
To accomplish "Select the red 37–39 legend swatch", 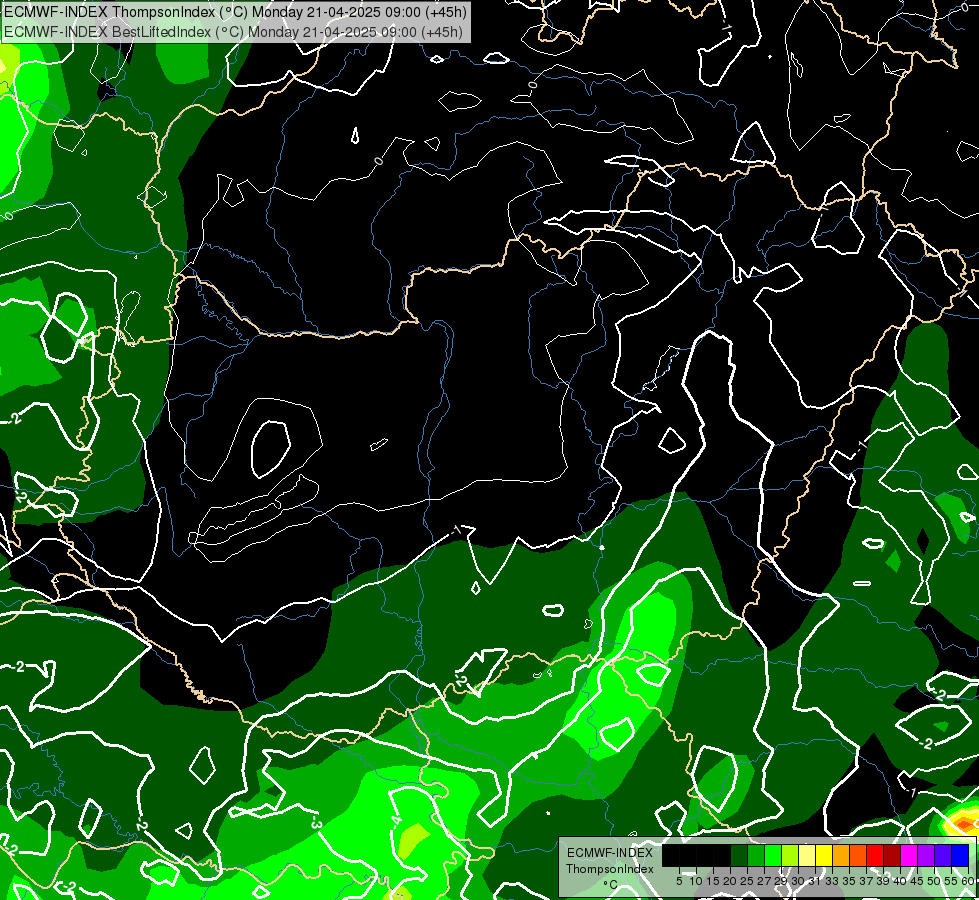I will pyautogui.click(x=875, y=855).
